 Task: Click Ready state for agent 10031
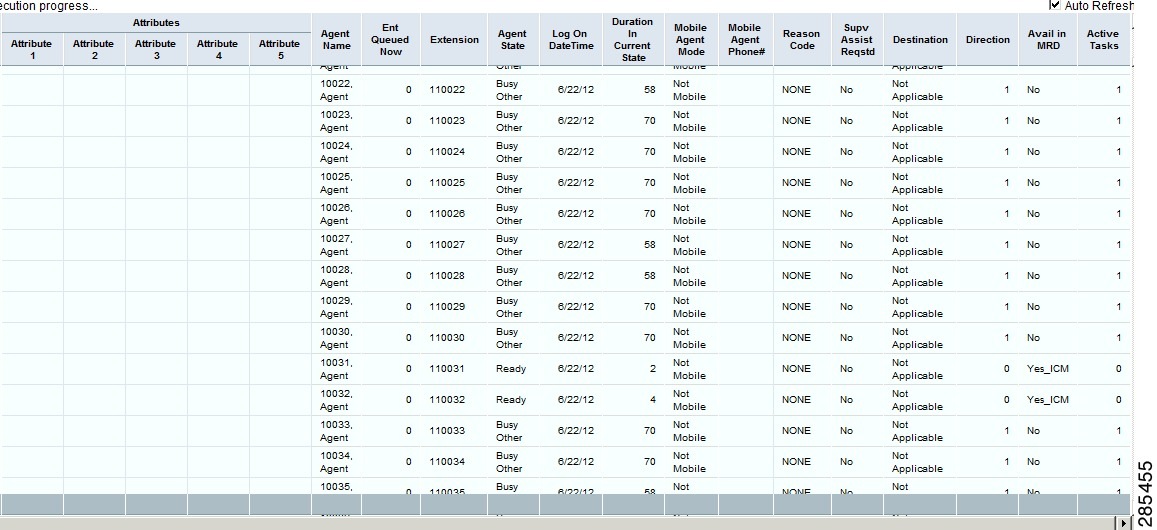tap(511, 369)
